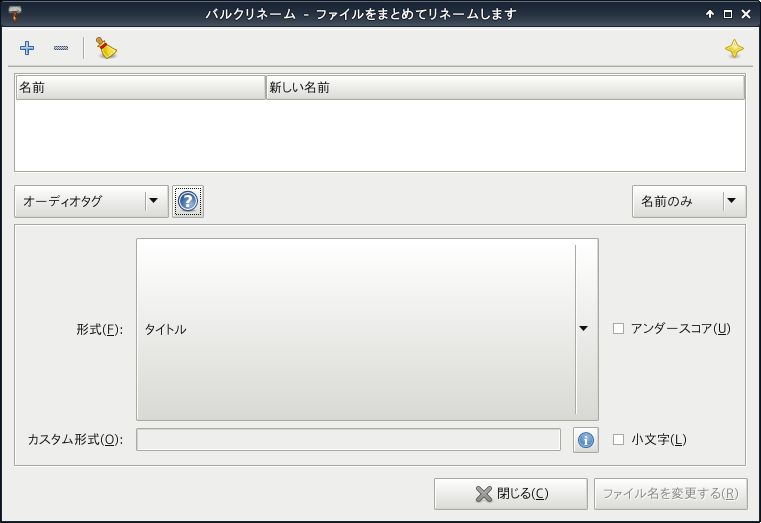The width and height of the screenshot is (761, 523).
Task: Click the blue plus add files icon
Action: pos(27,48)
